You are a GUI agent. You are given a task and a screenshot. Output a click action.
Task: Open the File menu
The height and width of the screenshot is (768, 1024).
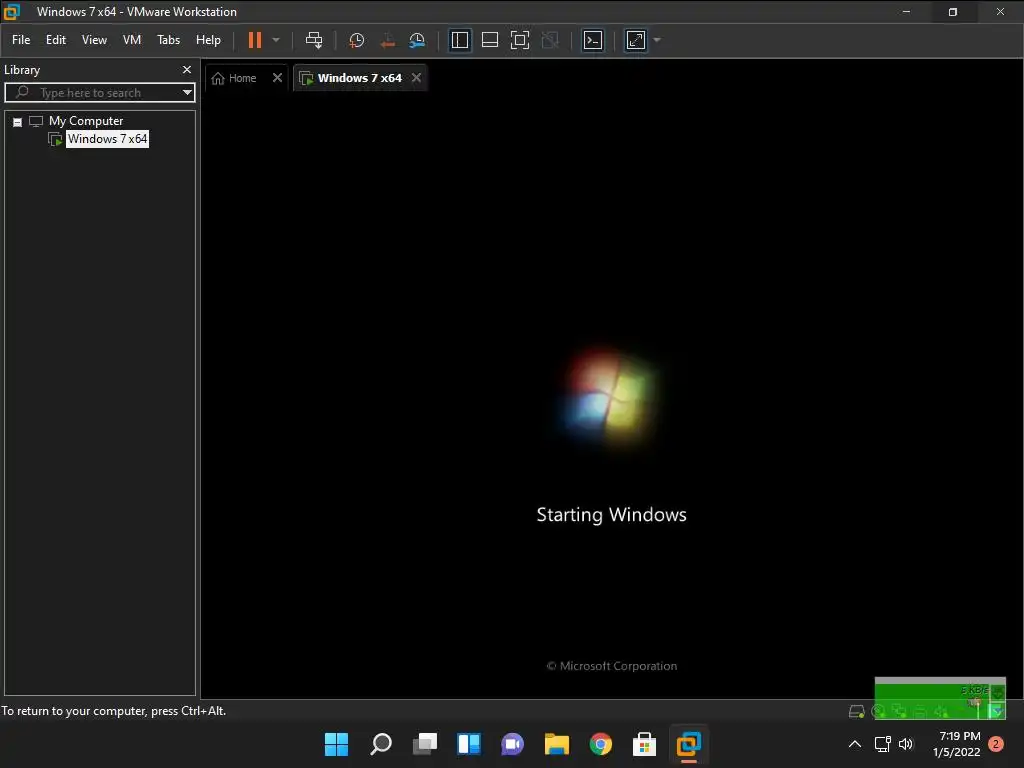point(21,40)
